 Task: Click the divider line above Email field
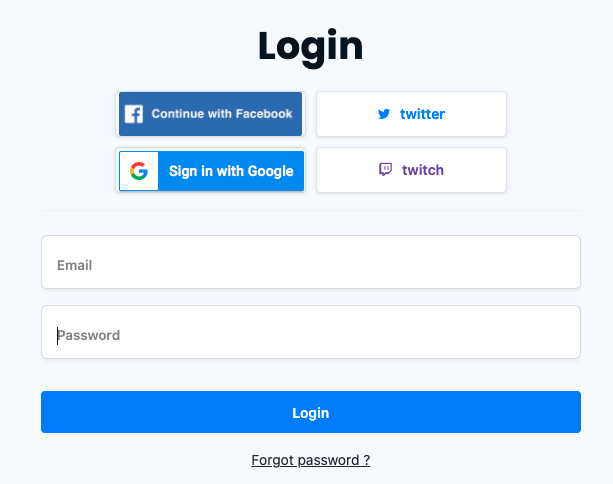(310, 210)
